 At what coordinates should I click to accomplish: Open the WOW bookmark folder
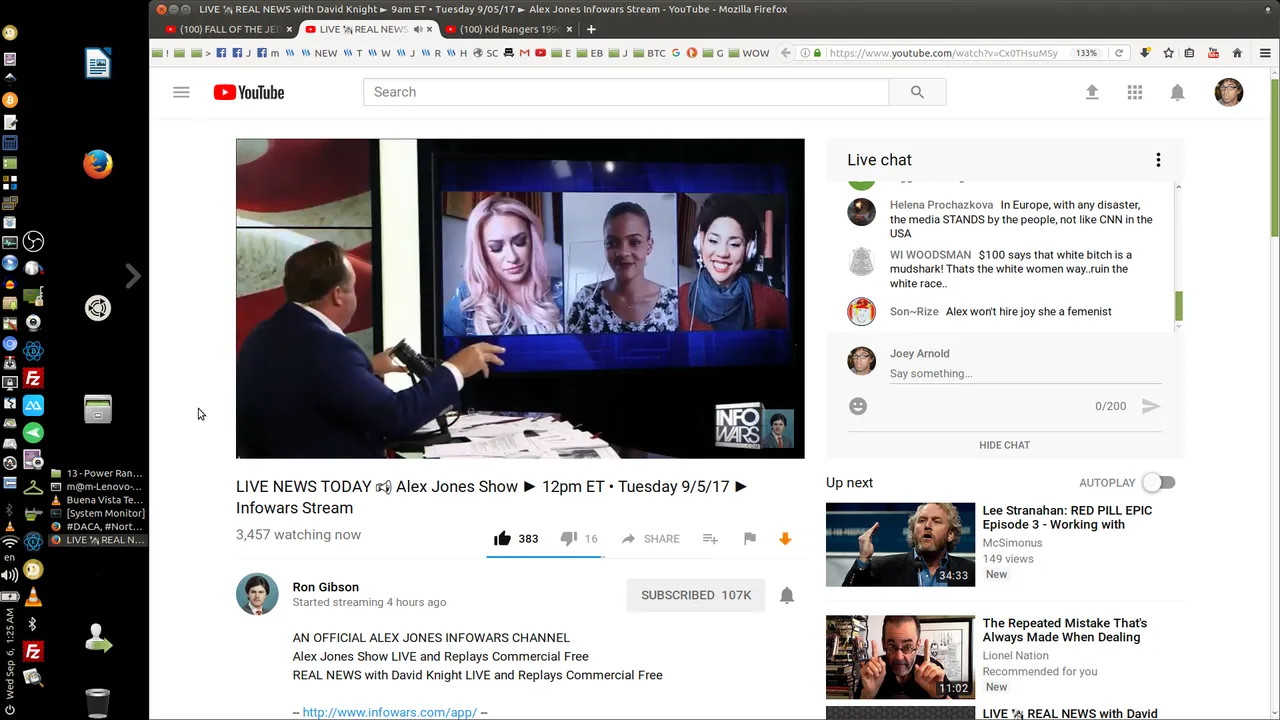tap(750, 53)
